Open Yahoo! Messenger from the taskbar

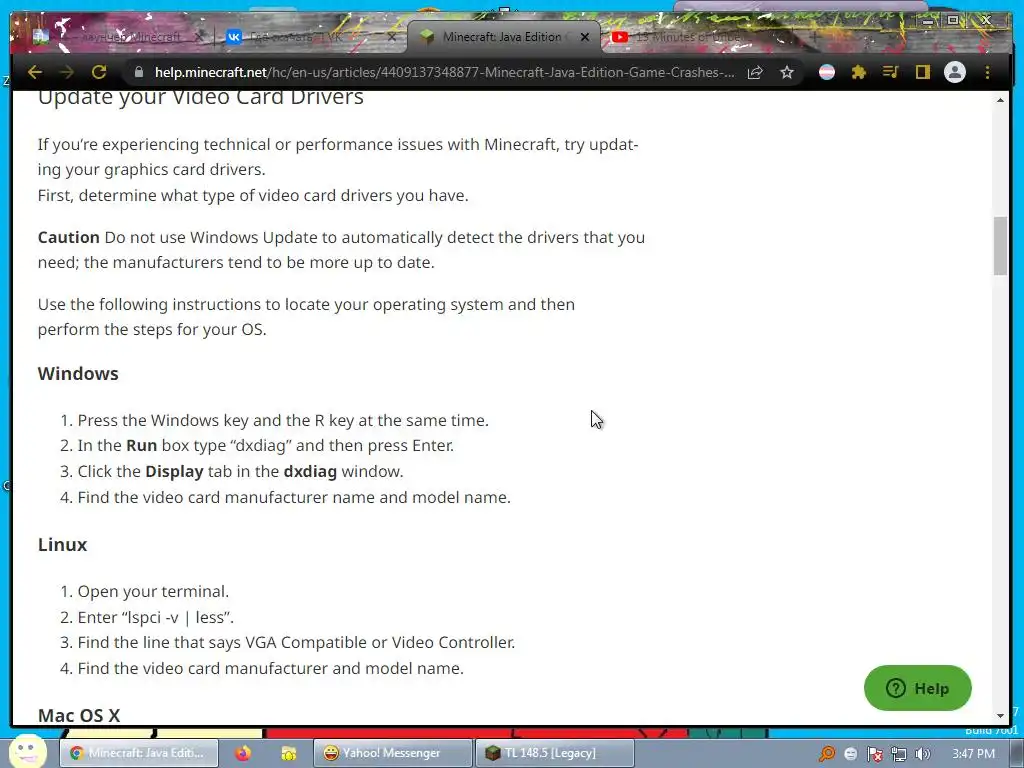392,753
